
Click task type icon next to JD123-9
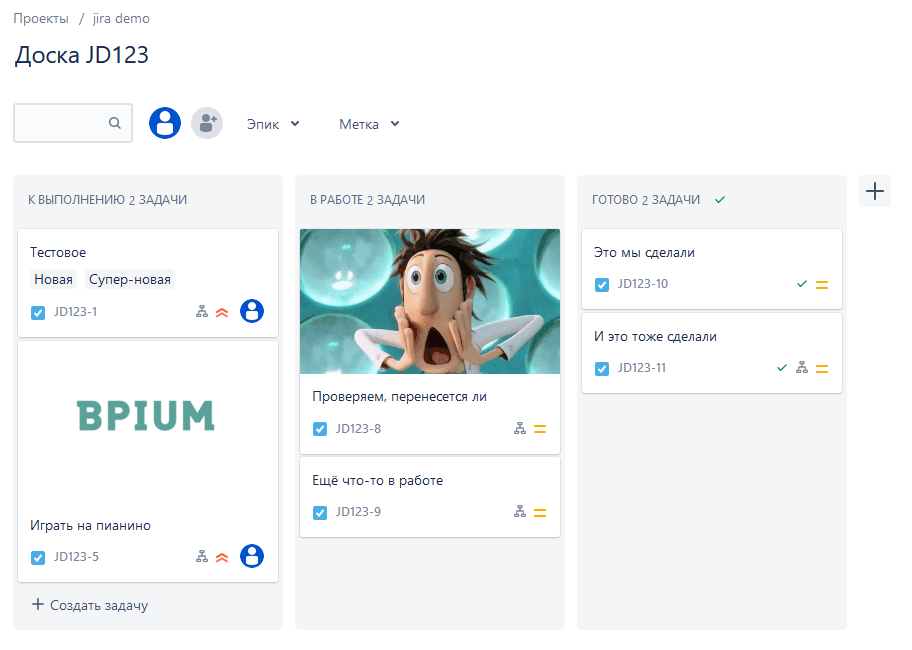[x=320, y=512]
